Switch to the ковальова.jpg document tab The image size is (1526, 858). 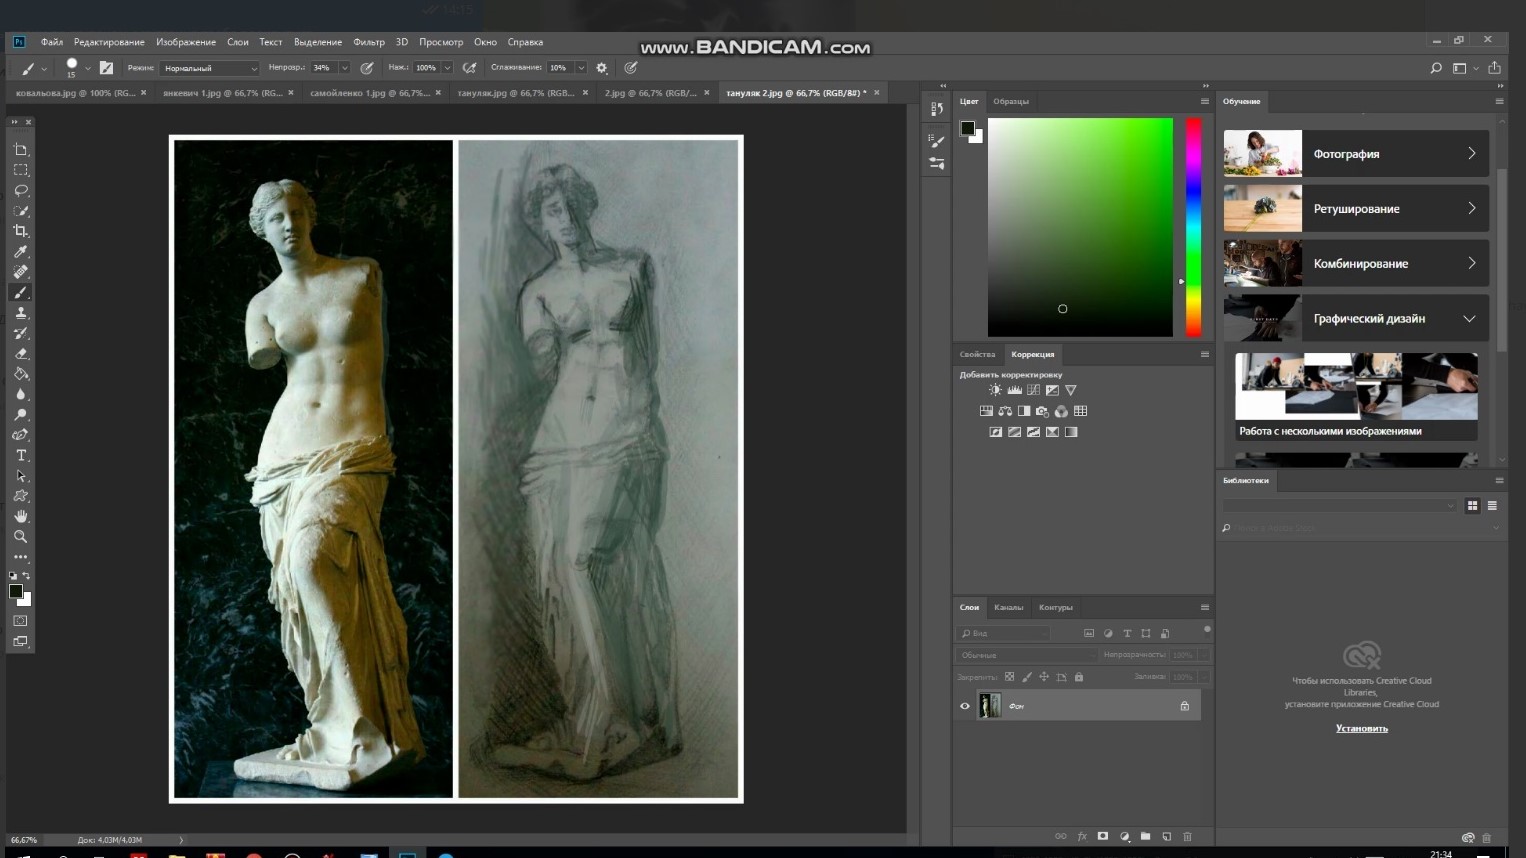pyautogui.click(x=75, y=93)
